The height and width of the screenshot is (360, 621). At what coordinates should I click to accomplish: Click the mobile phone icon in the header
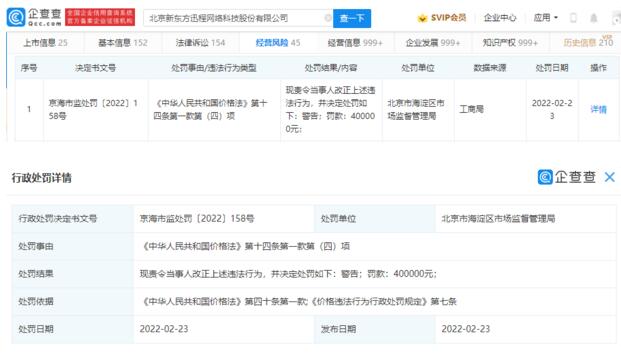(x=573, y=18)
